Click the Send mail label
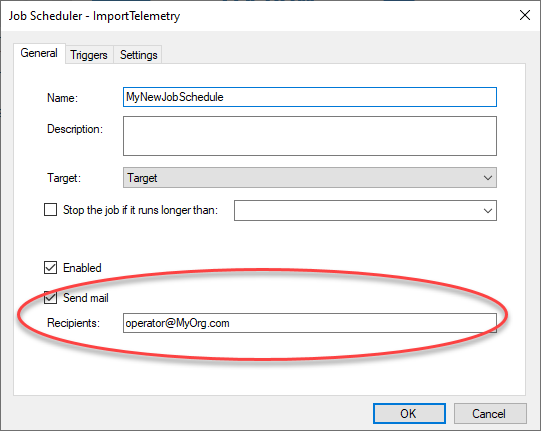The width and height of the screenshot is (541, 431). pos(86,298)
